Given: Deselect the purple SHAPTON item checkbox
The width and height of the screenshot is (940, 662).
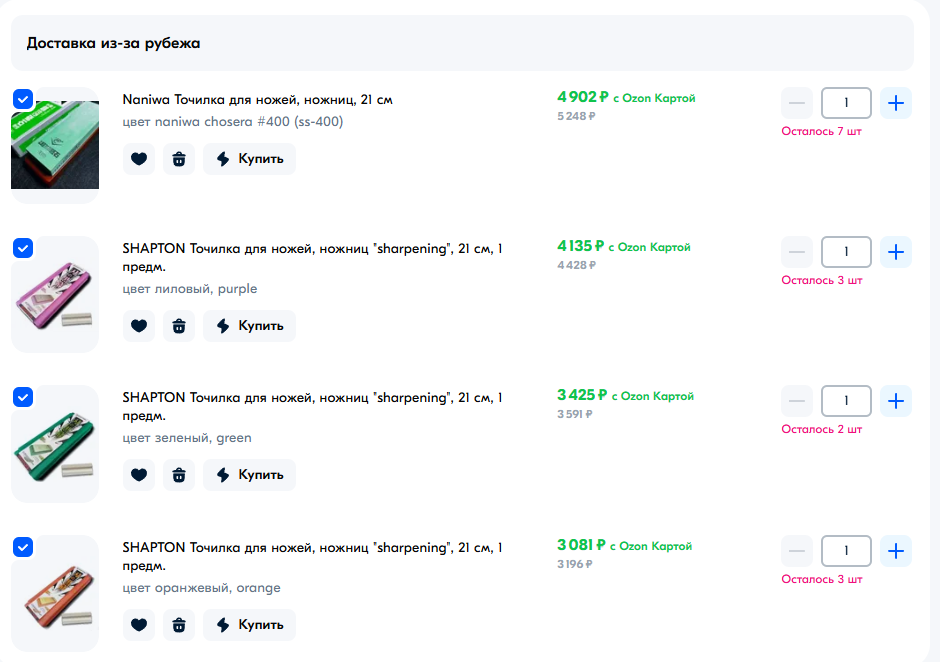Looking at the screenshot, I should (x=23, y=248).
